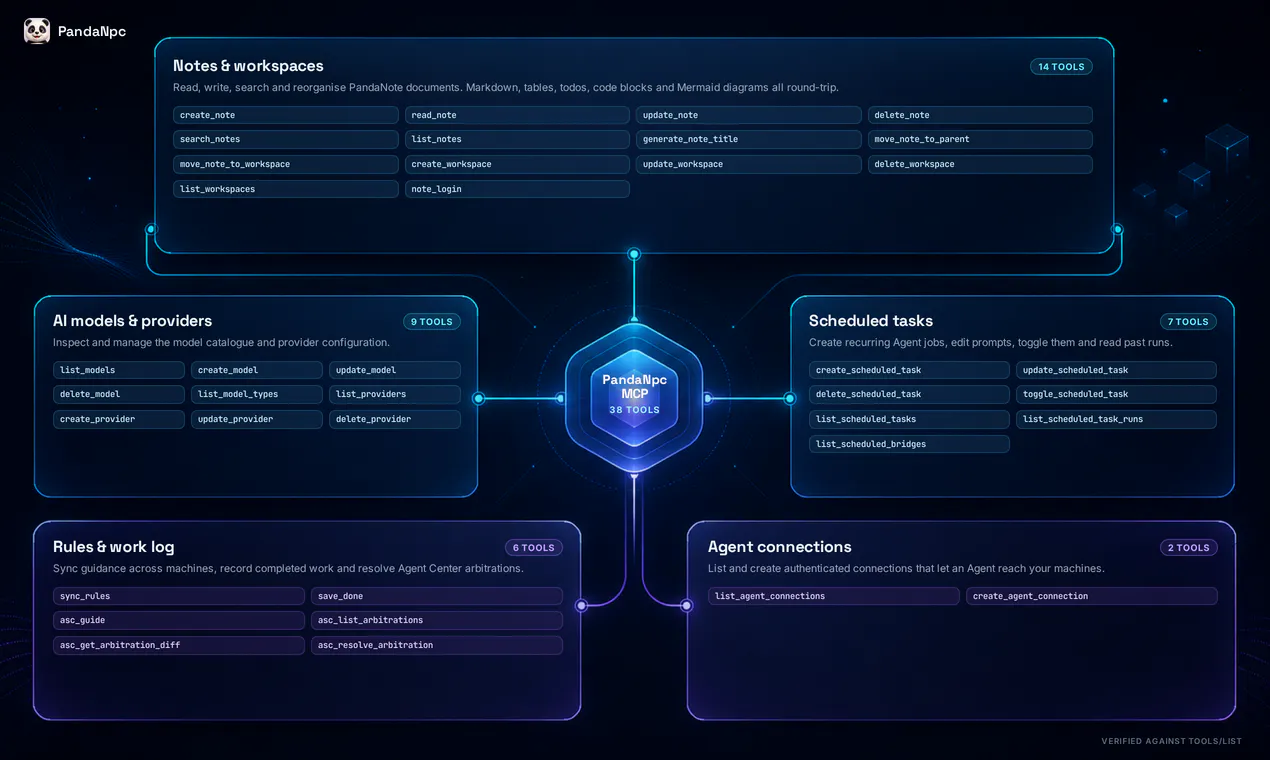Click delete_provider chip
1270x760 pixels.
pos(395,419)
